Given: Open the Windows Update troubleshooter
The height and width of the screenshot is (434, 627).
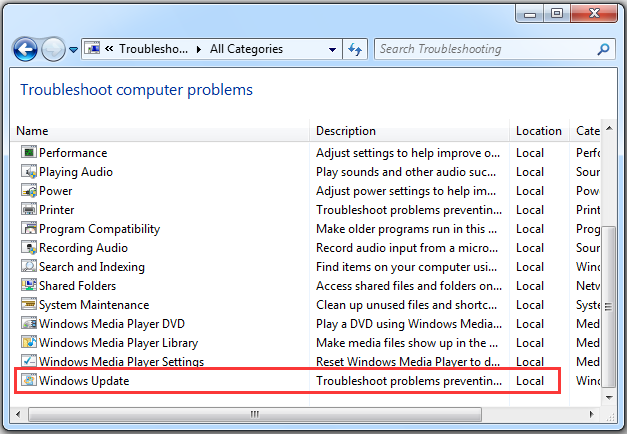Looking at the screenshot, I should (x=84, y=380).
